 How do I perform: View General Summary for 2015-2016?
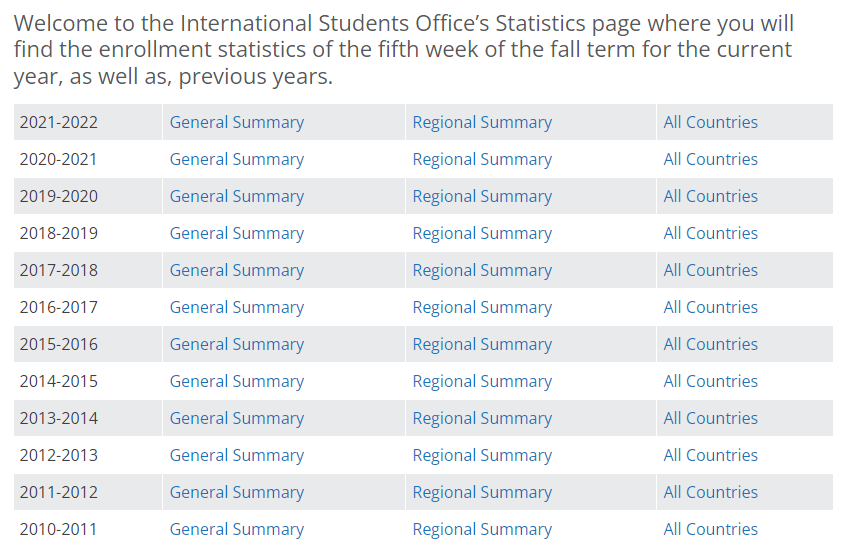pos(236,344)
